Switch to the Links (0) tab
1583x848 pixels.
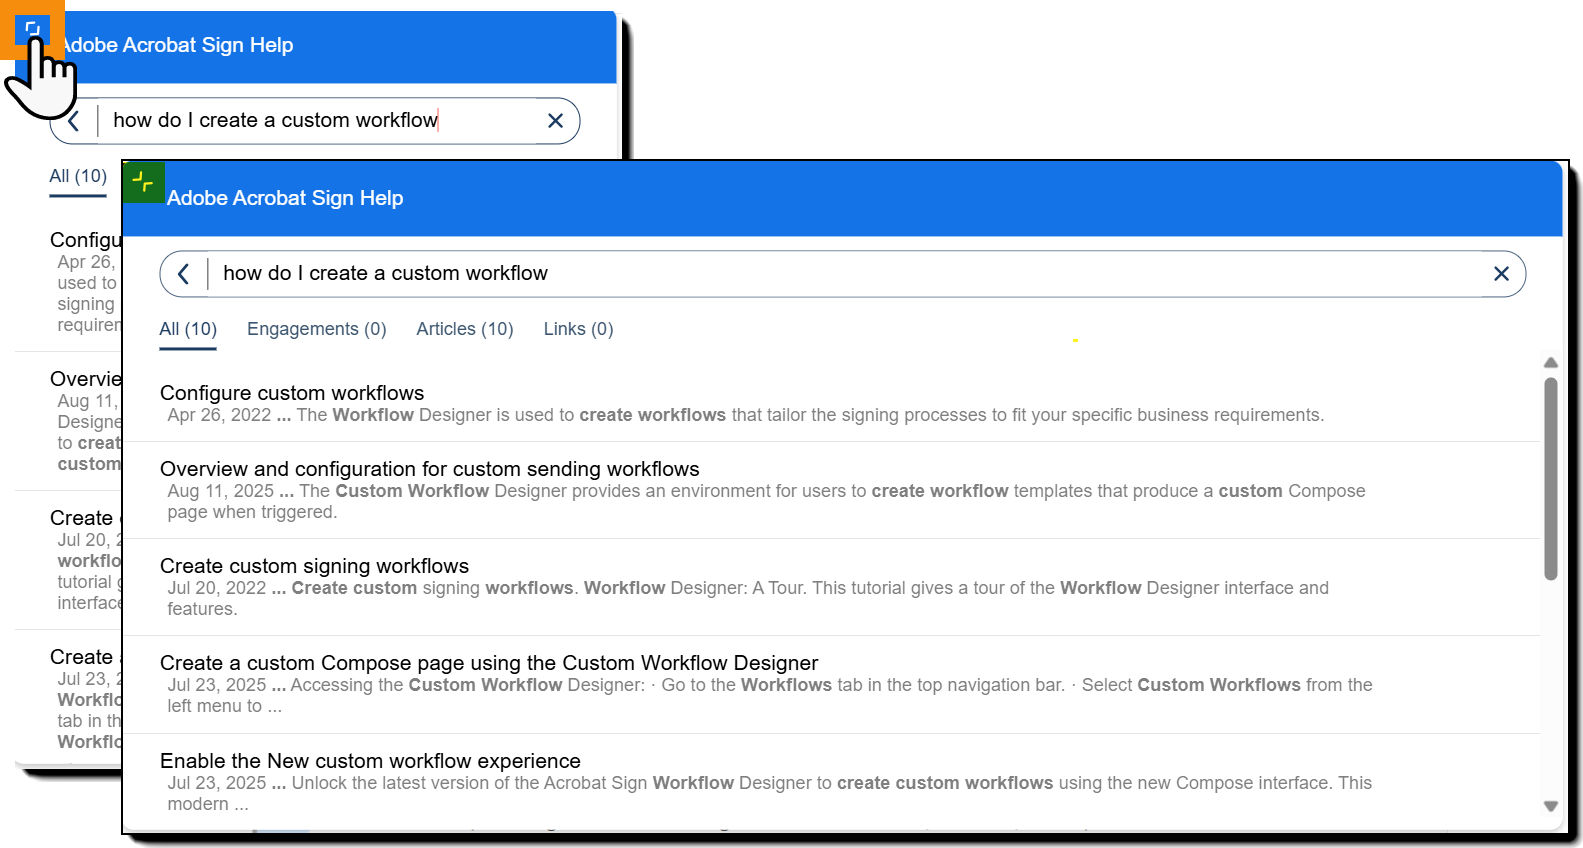click(x=579, y=329)
